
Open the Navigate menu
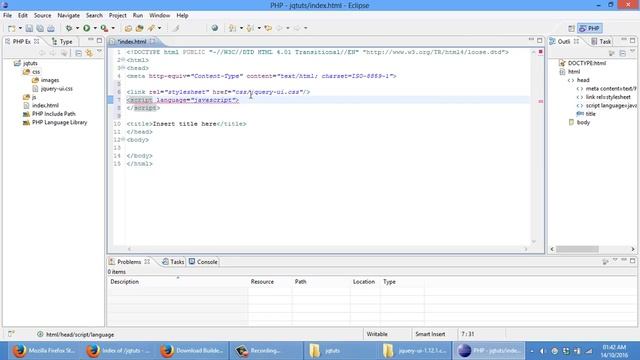tap(69, 16)
